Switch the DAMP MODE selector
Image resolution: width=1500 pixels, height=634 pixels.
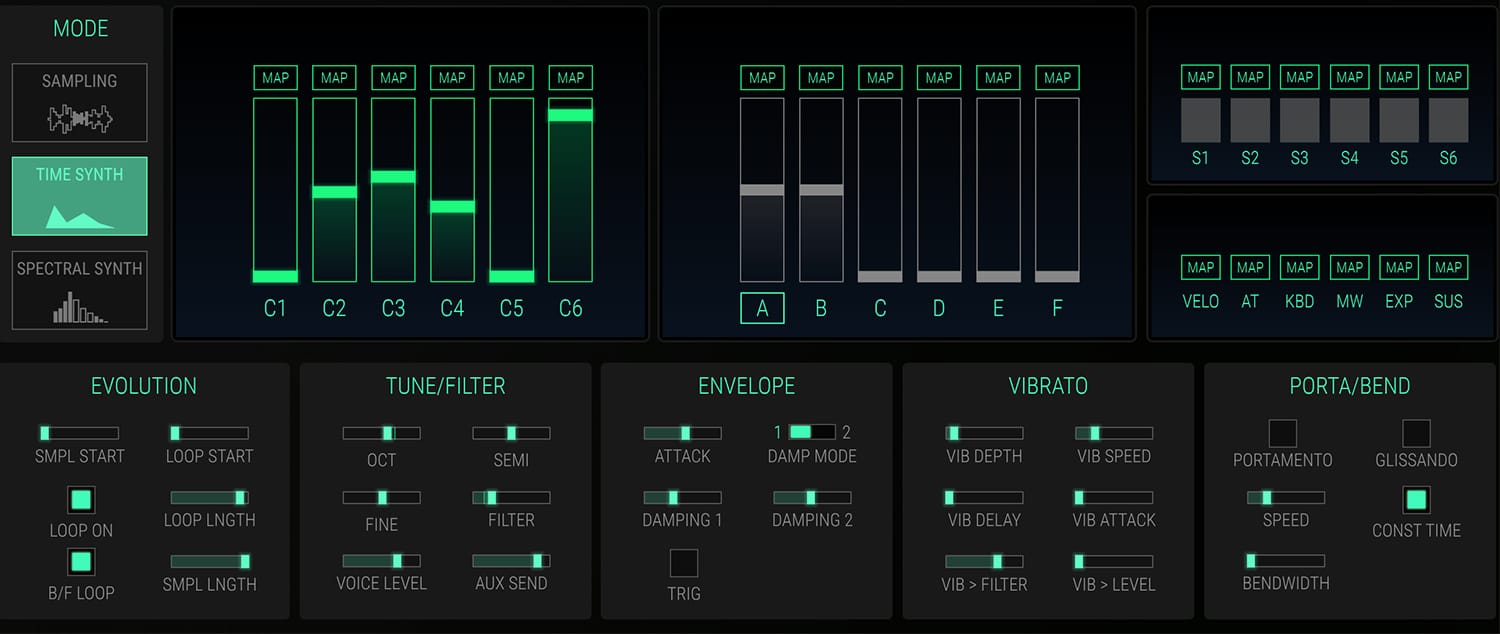coord(812,432)
